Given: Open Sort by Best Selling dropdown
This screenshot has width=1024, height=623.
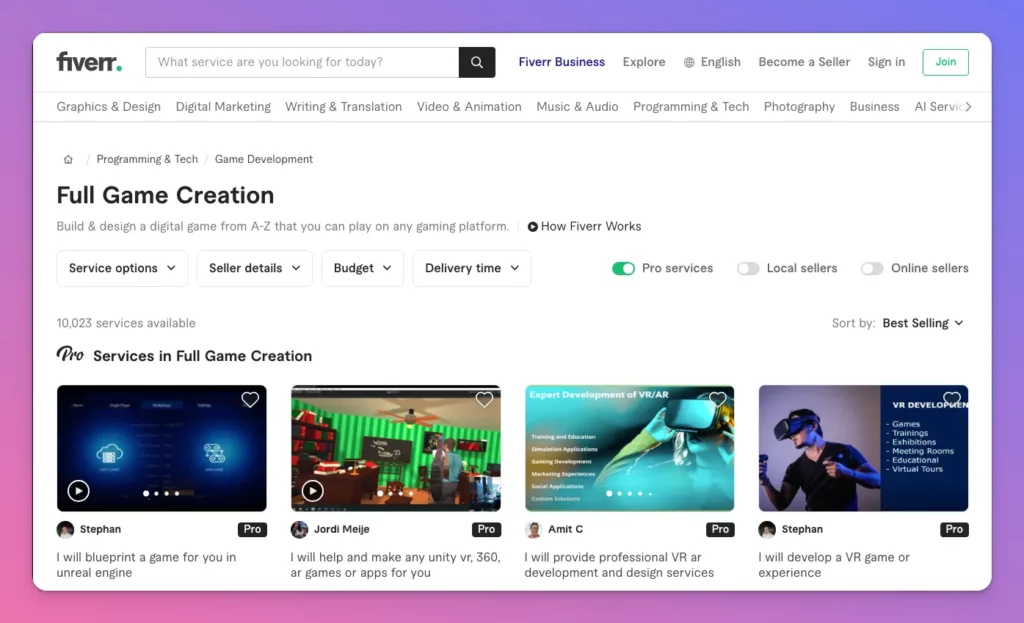Looking at the screenshot, I should coord(923,323).
